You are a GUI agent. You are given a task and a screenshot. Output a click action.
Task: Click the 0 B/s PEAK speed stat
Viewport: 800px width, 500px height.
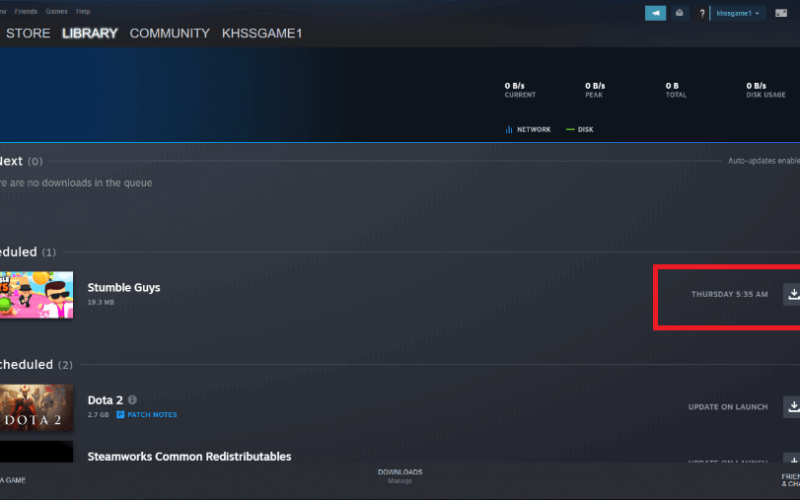pyautogui.click(x=595, y=90)
